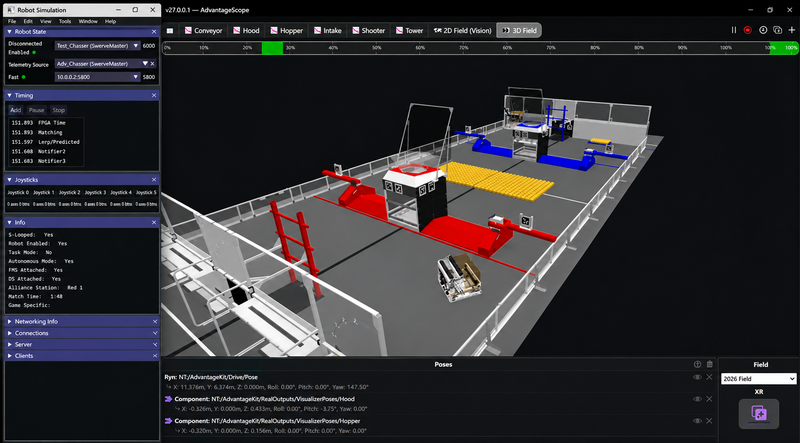800x443 pixels.
Task: Remove the VisualizerPoses/Hood component
Action: pyautogui.click(x=709, y=399)
